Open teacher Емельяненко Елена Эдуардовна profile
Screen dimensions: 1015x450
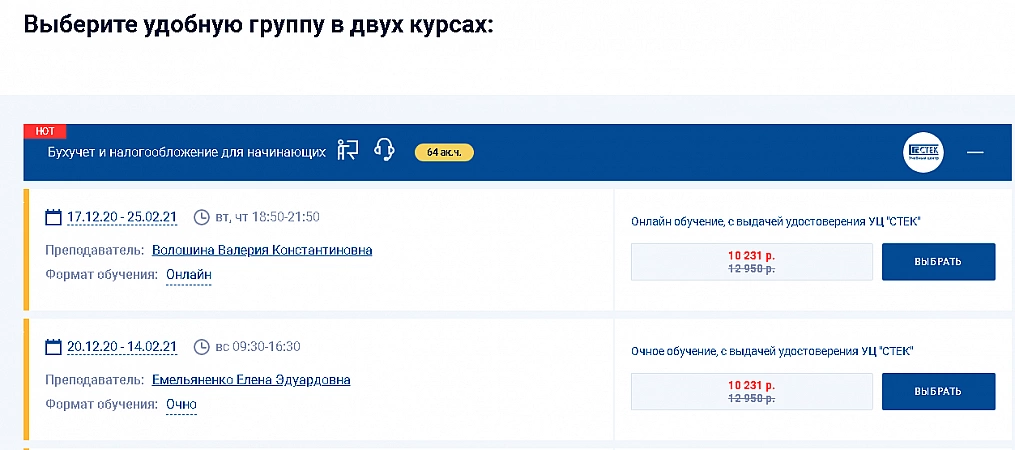(x=251, y=380)
